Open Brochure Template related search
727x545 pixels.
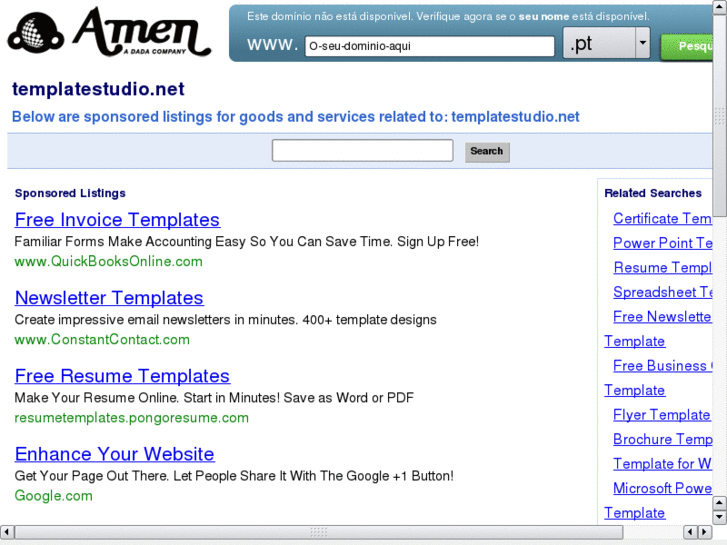pos(662,439)
